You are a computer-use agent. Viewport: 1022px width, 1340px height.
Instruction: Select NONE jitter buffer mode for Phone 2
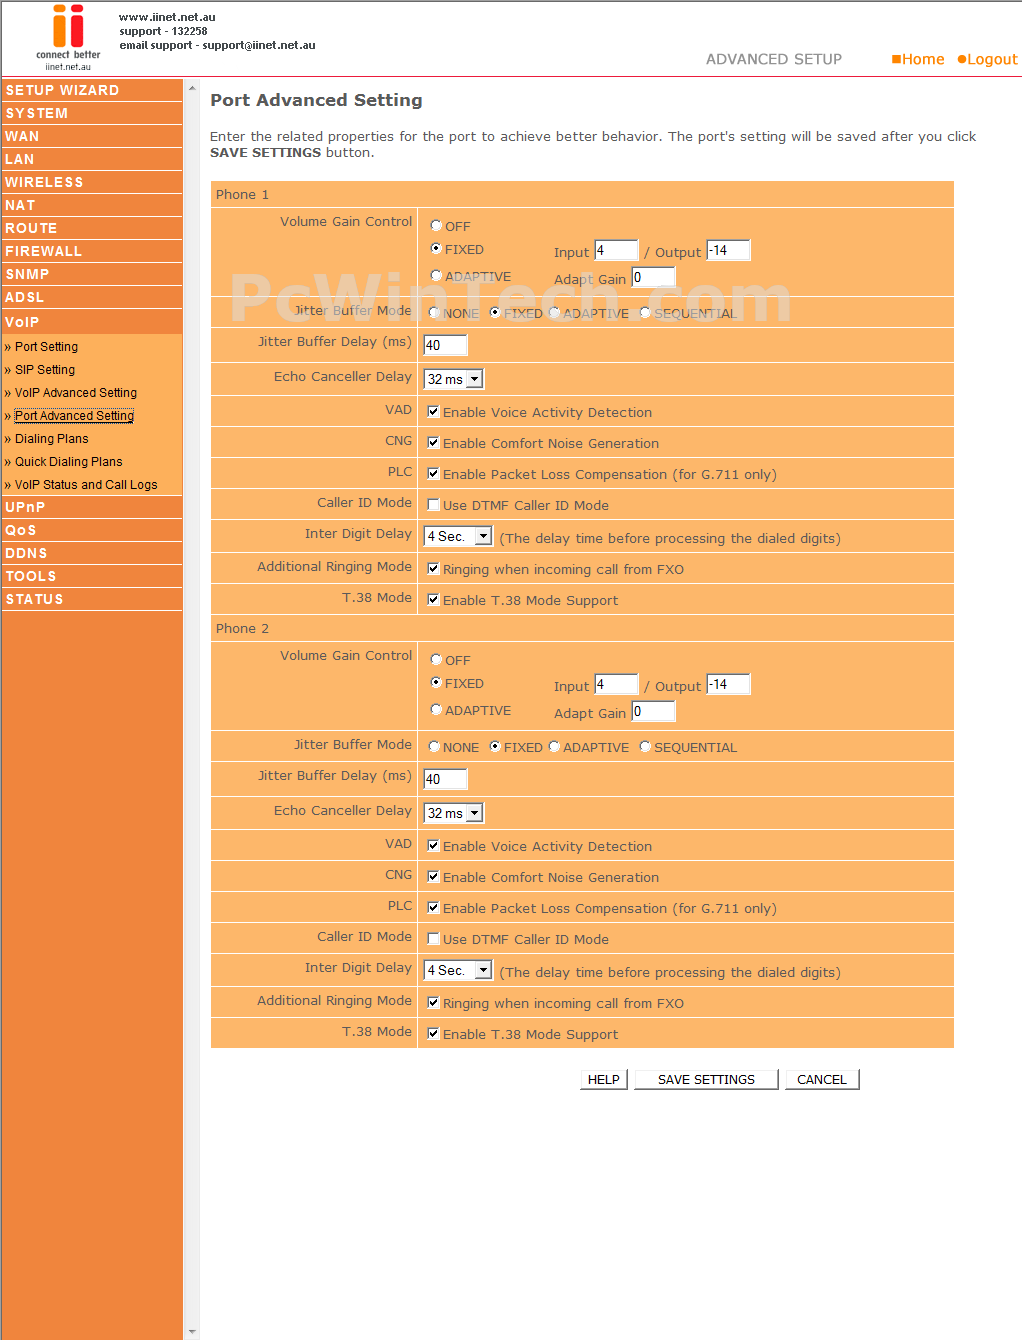point(434,746)
